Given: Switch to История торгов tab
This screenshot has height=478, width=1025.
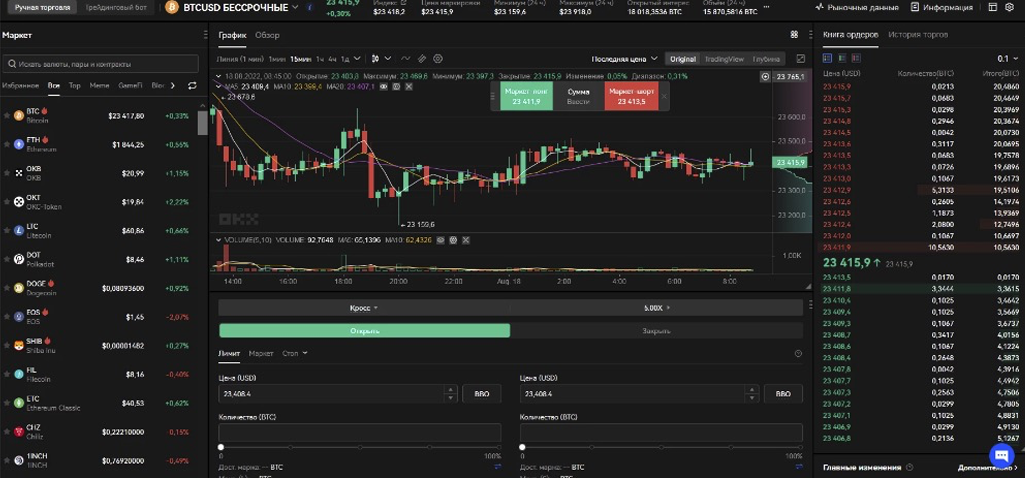Looking at the screenshot, I should tap(917, 35).
